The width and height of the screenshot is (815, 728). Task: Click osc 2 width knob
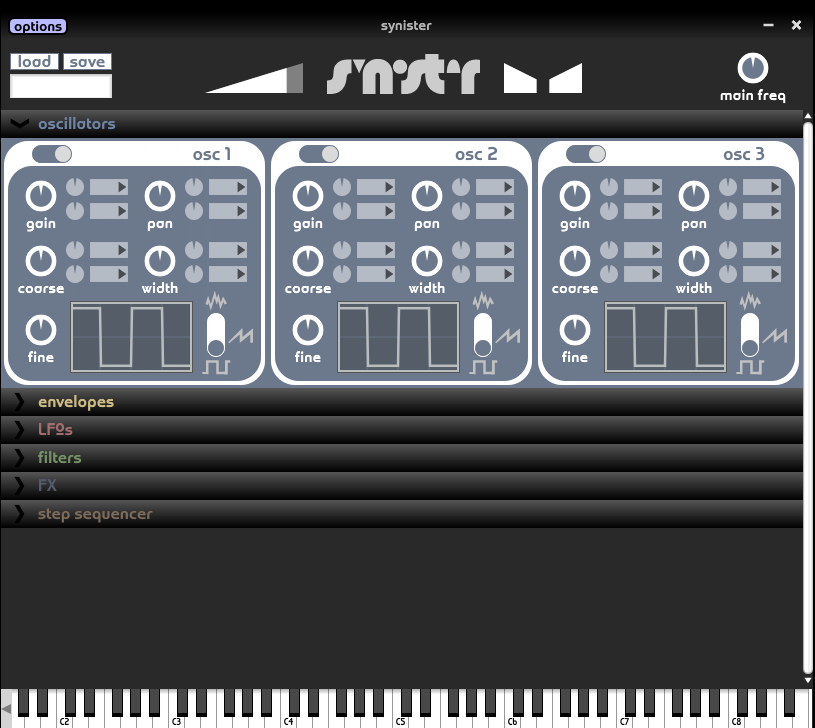[427, 261]
